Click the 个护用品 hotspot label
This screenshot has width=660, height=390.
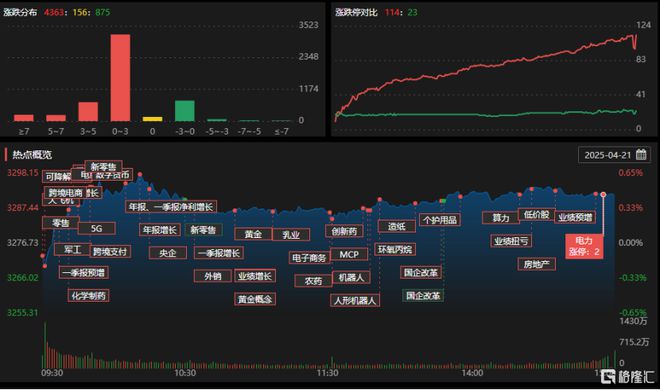tap(440, 220)
